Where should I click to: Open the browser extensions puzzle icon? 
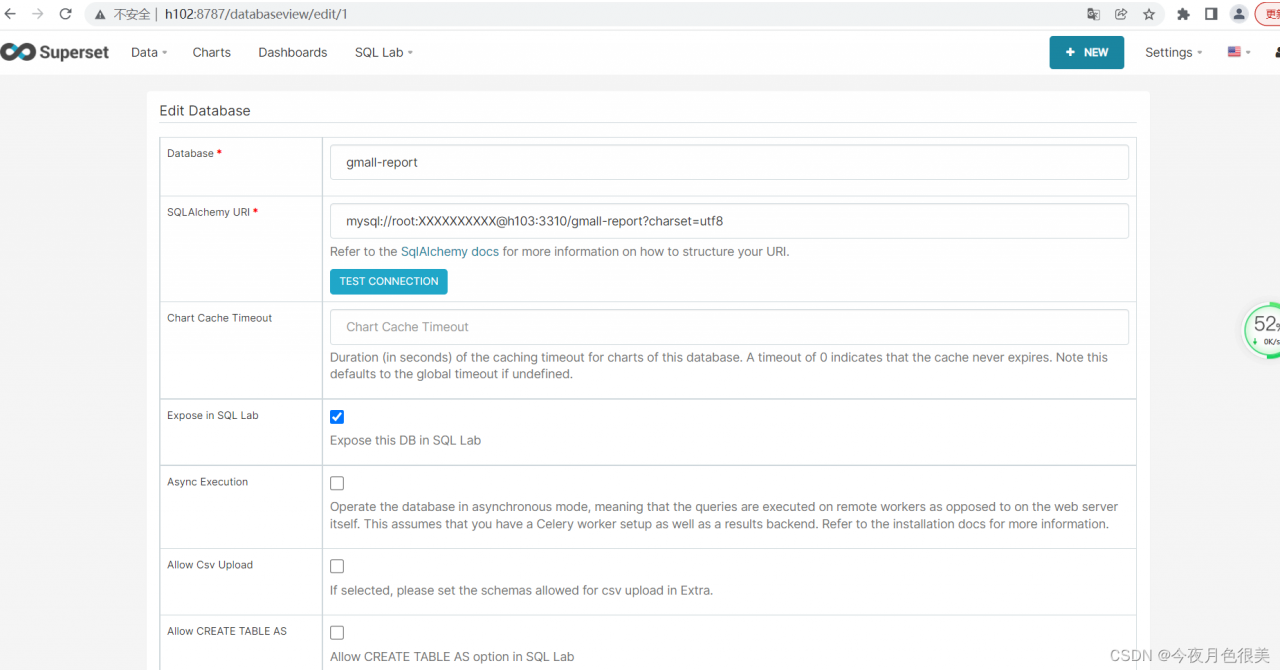[x=1183, y=14]
